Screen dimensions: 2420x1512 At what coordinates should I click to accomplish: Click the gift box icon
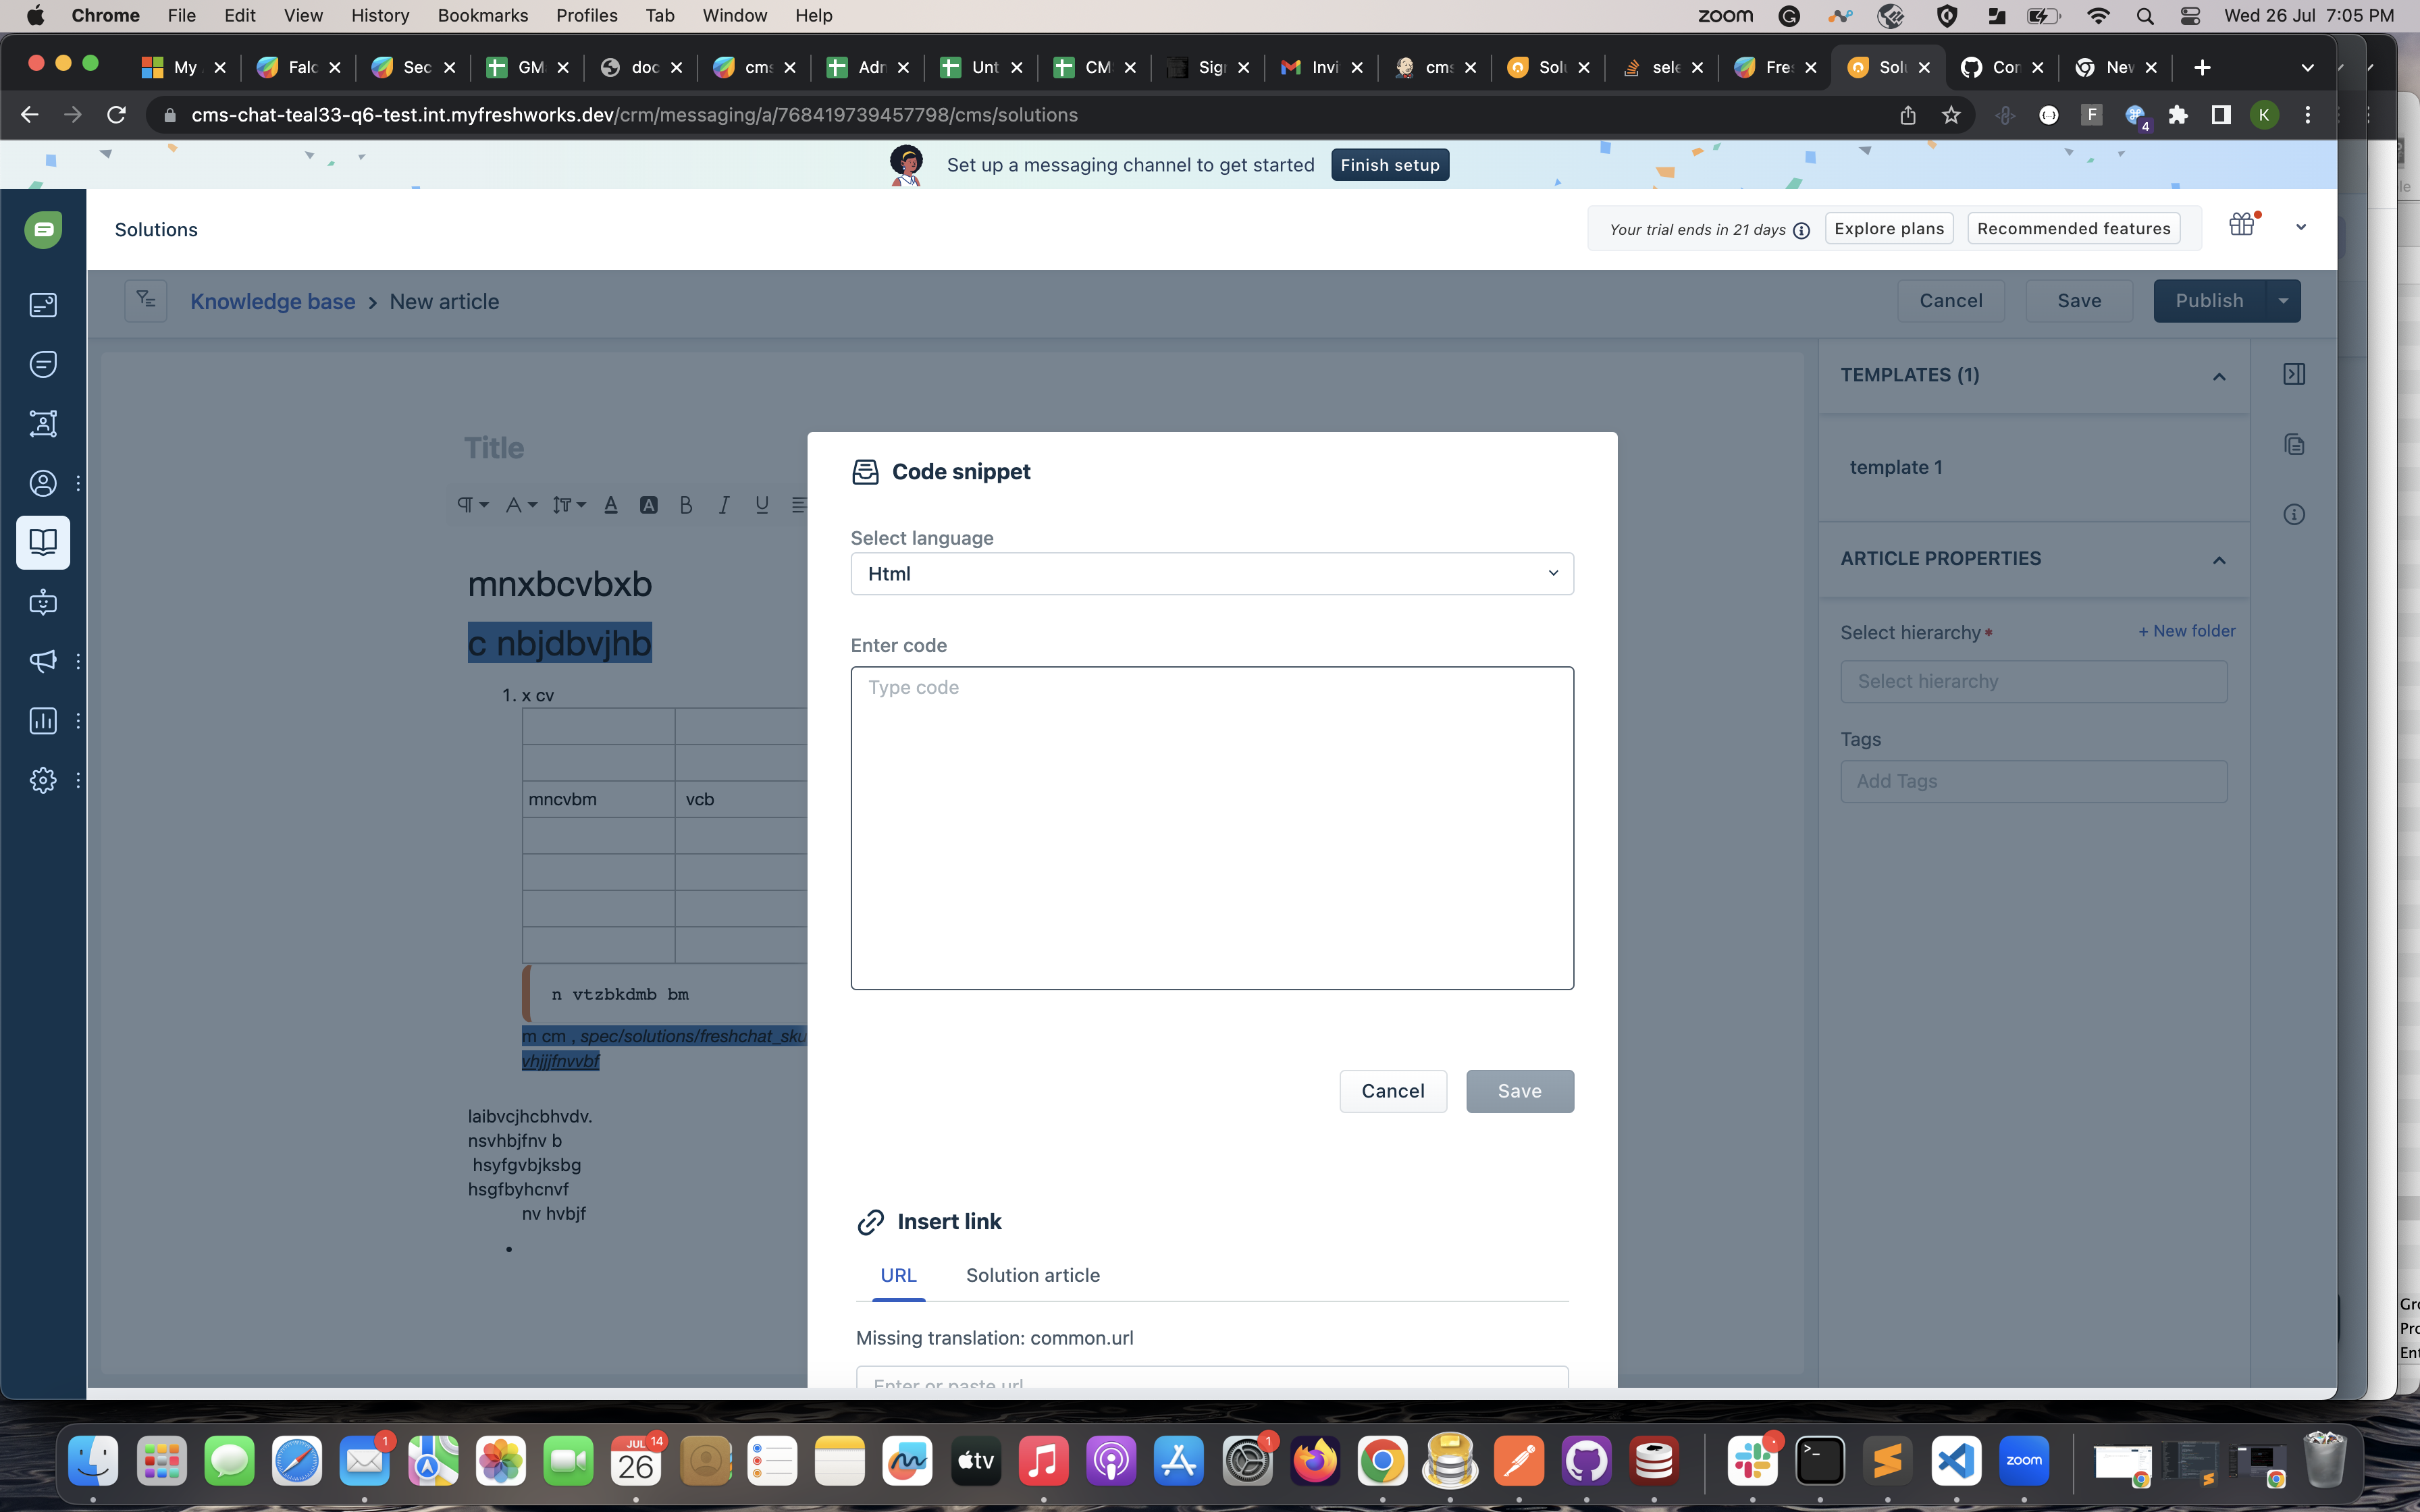pos(2241,225)
